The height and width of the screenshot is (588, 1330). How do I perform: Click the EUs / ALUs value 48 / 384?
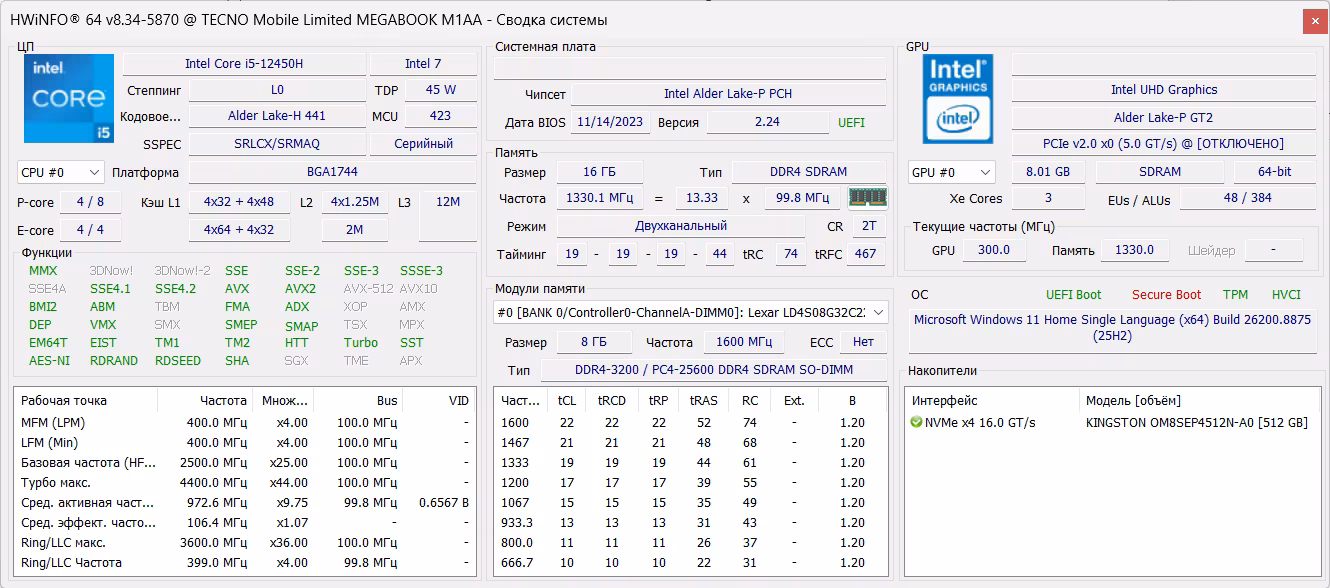tap(1248, 198)
